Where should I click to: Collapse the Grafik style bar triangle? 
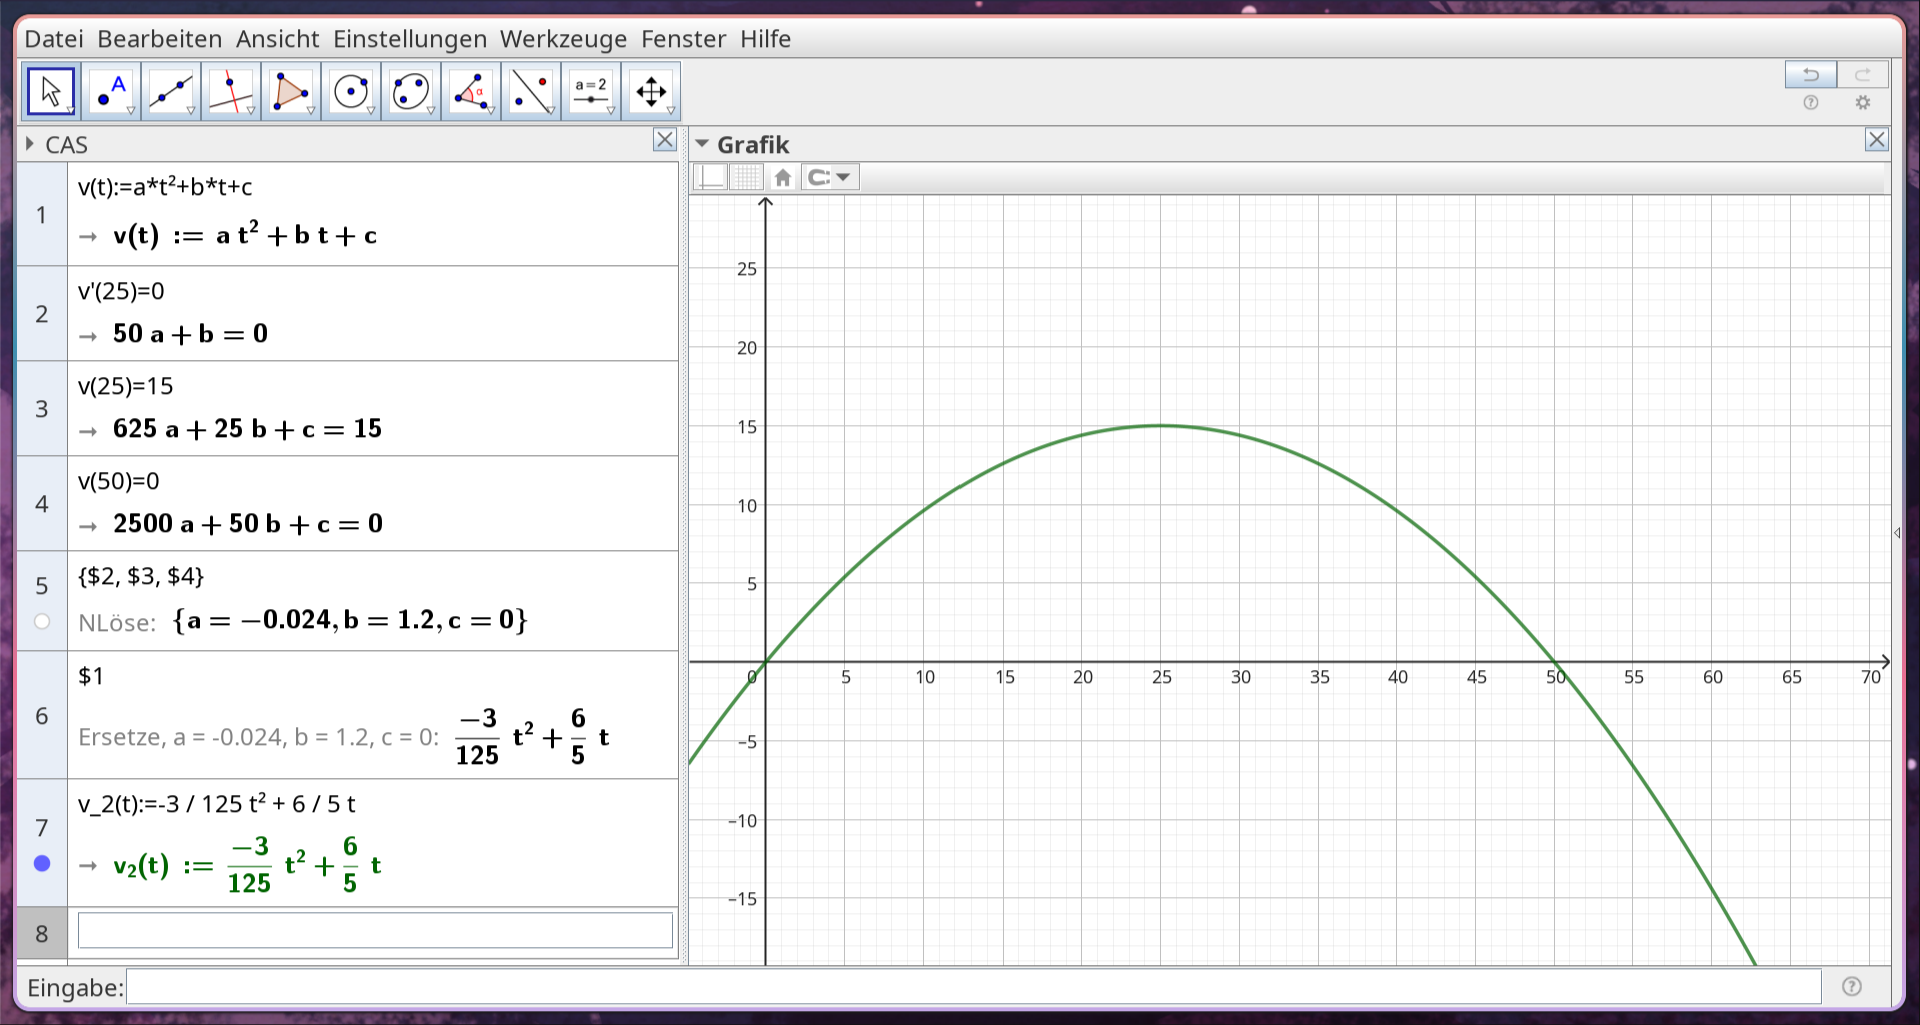point(702,145)
